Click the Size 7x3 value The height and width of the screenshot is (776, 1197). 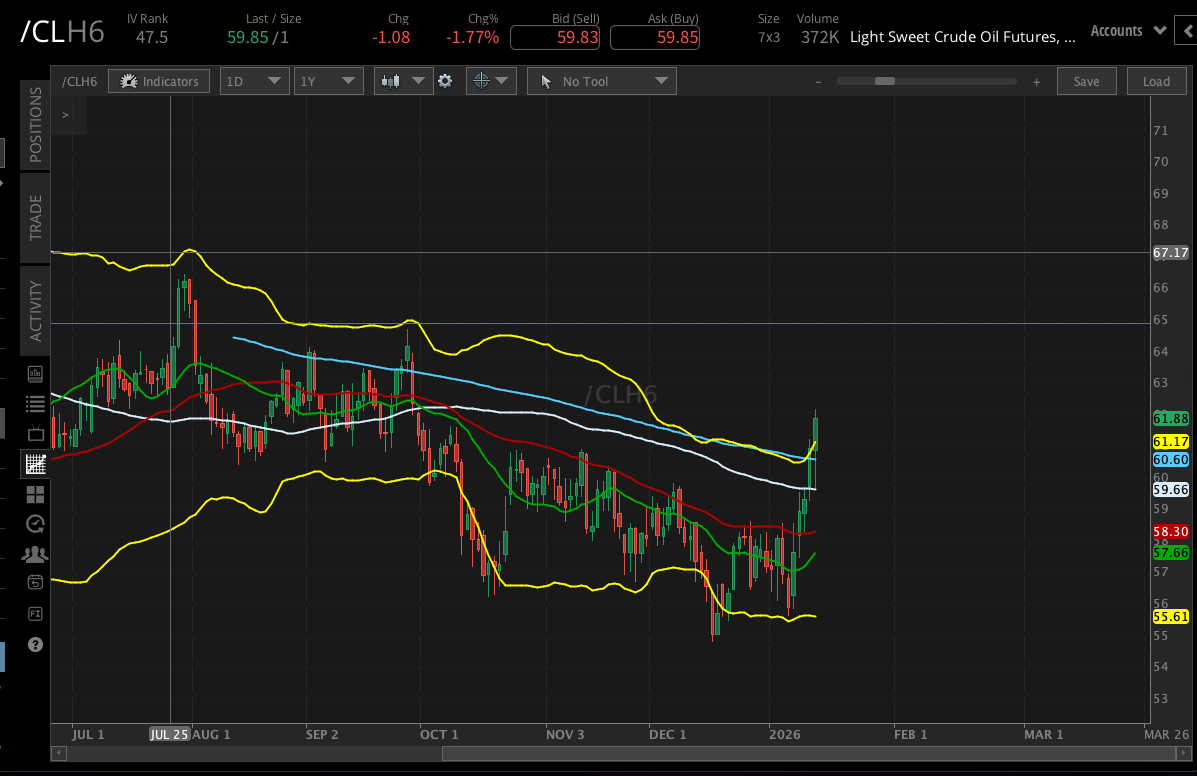click(769, 37)
